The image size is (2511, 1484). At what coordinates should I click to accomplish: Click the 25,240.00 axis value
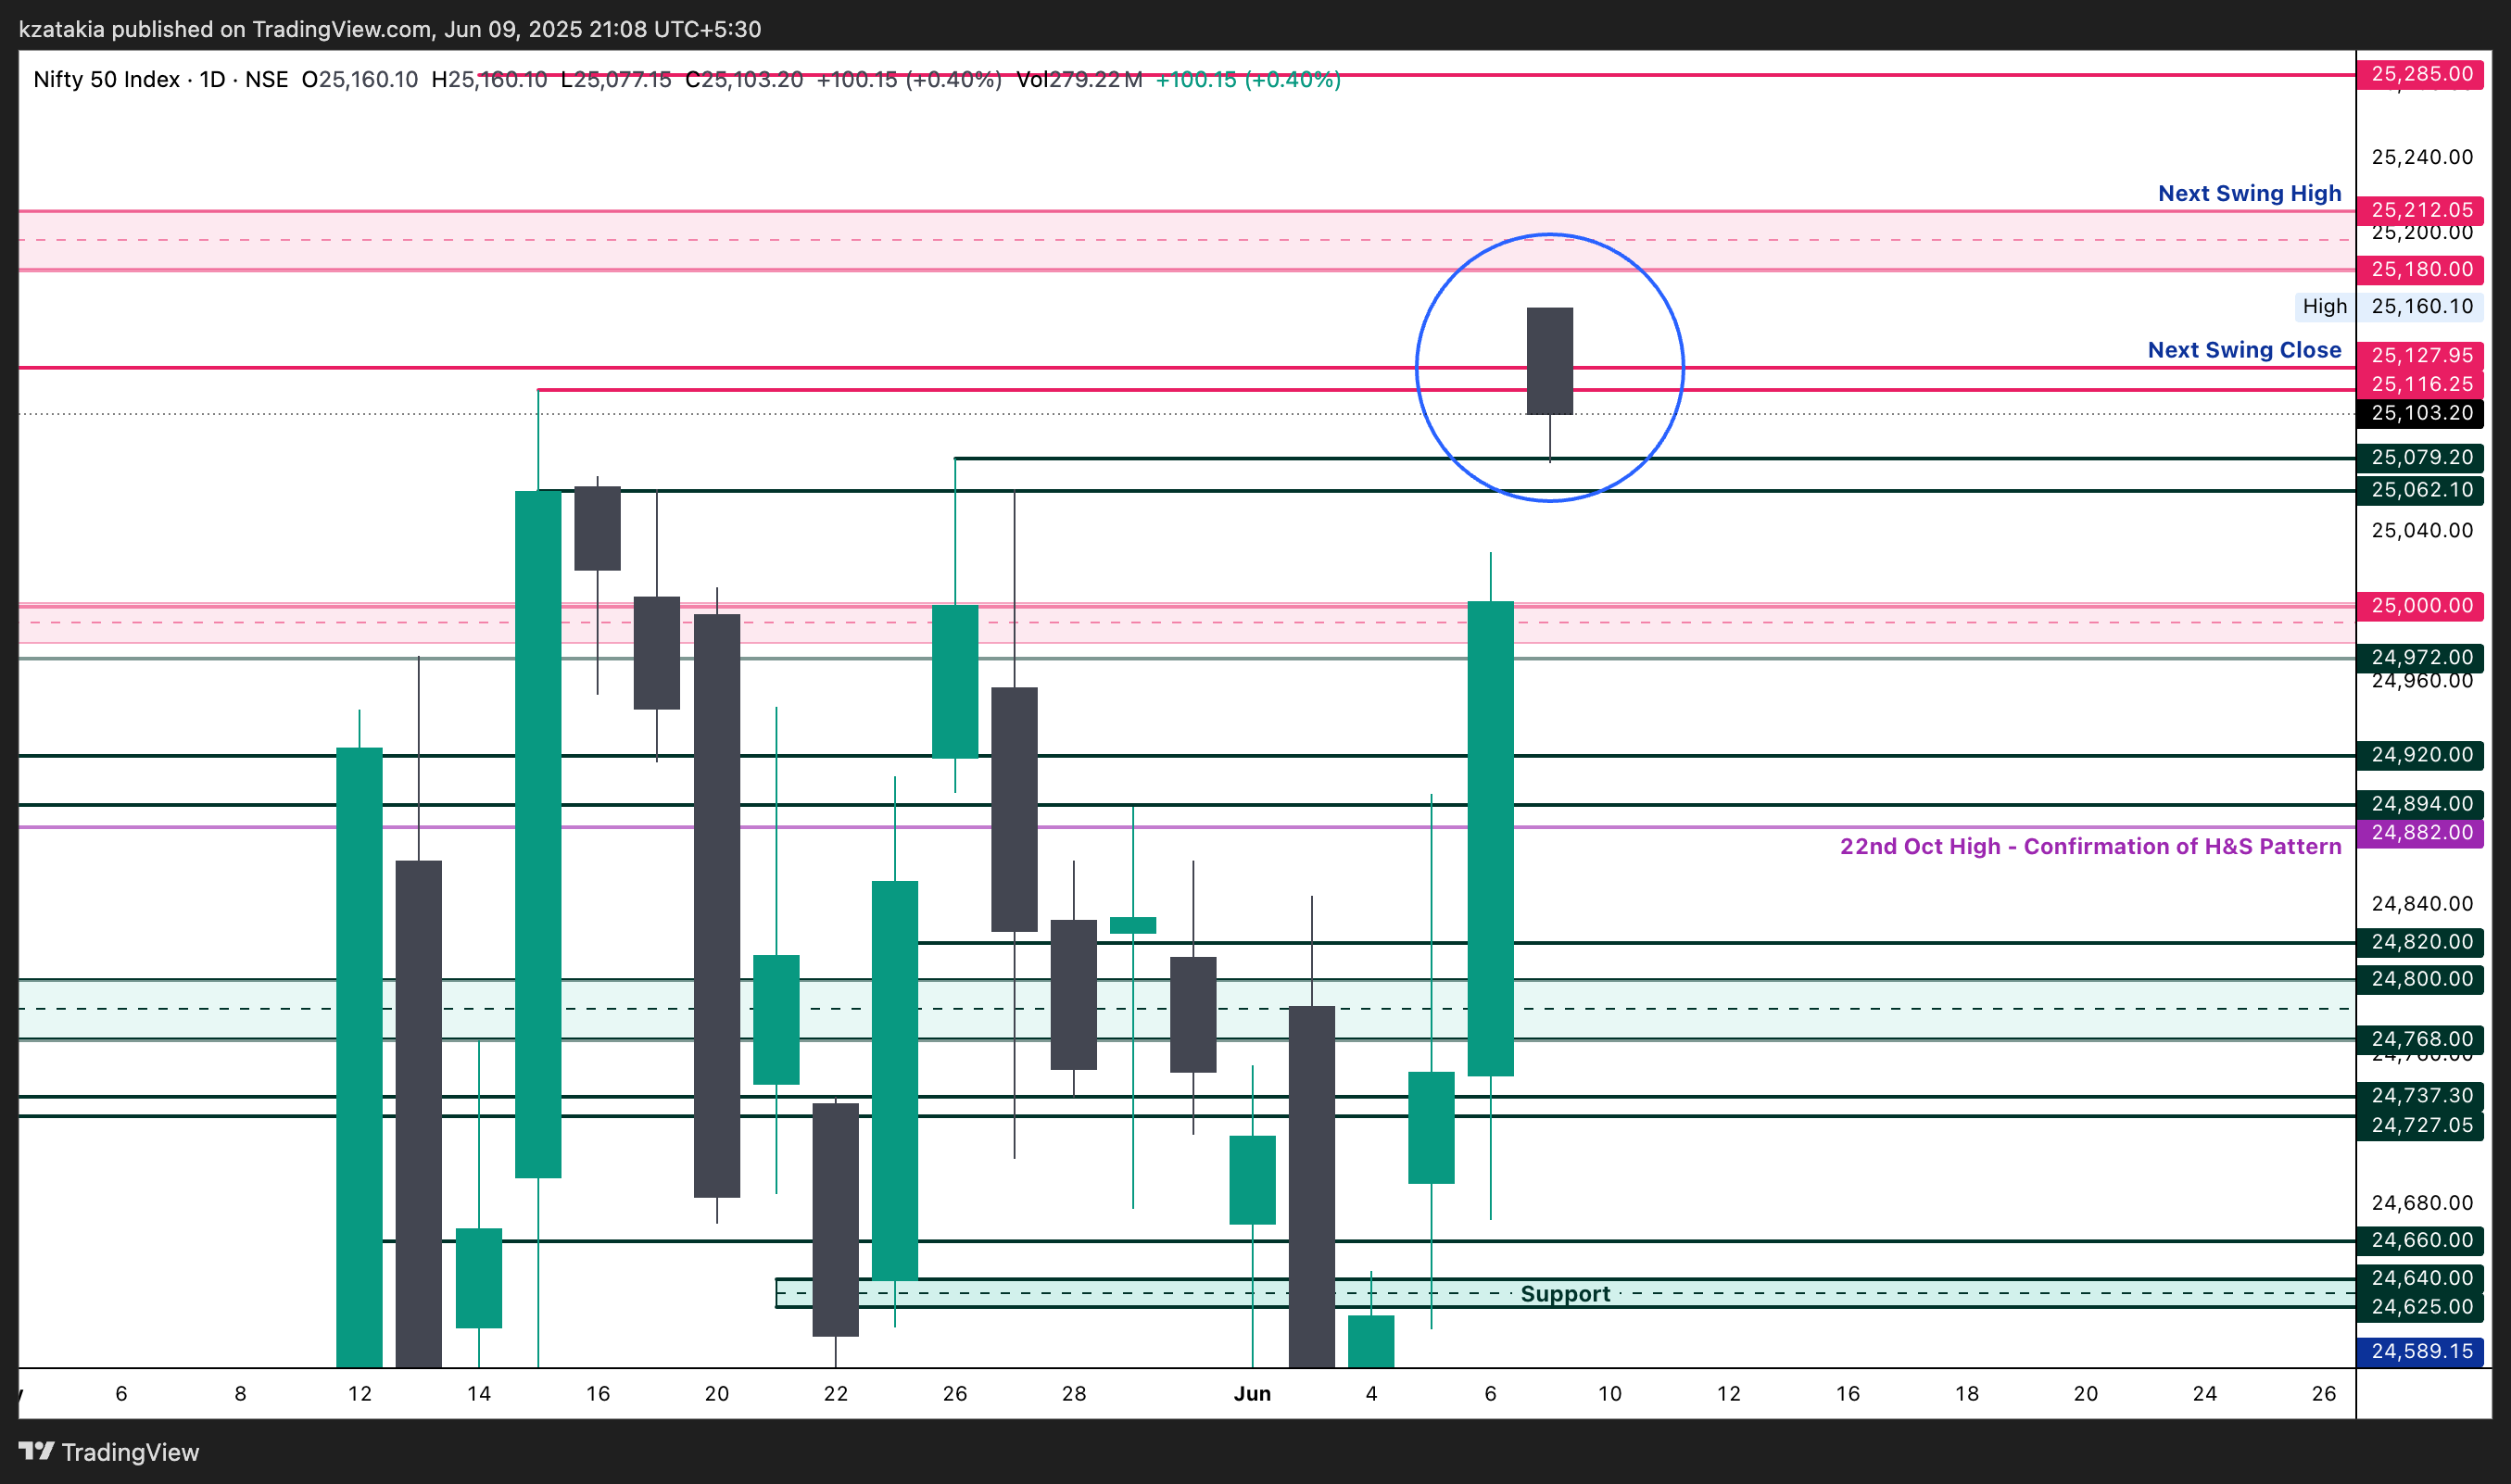pos(2422,157)
